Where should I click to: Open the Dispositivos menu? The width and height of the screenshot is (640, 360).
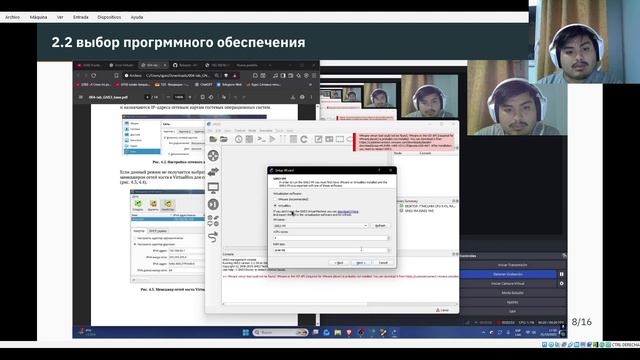coord(109,18)
